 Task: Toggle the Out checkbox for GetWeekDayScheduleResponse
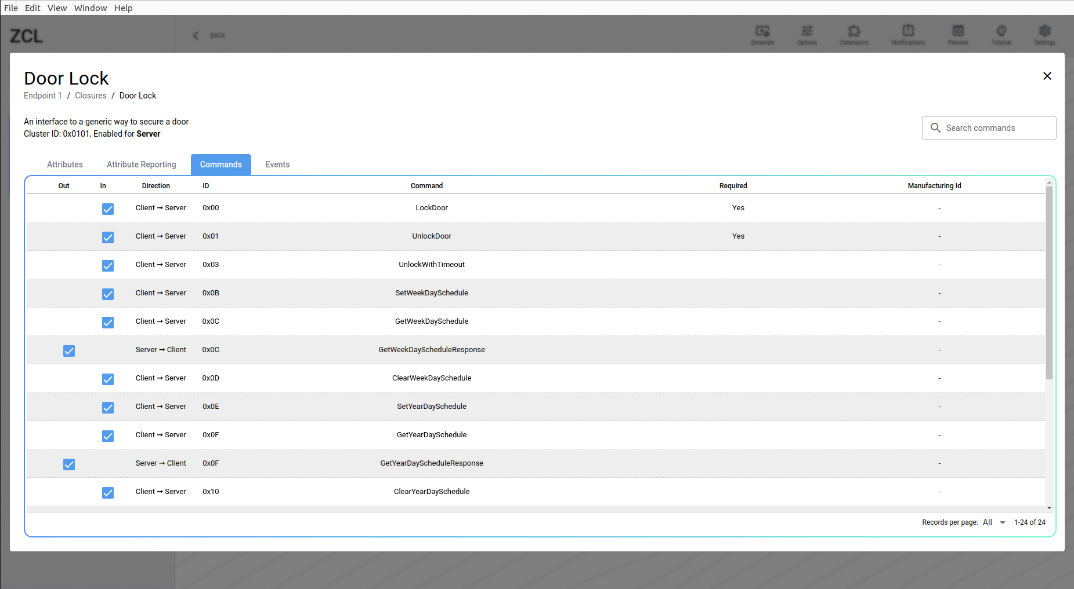(68, 351)
